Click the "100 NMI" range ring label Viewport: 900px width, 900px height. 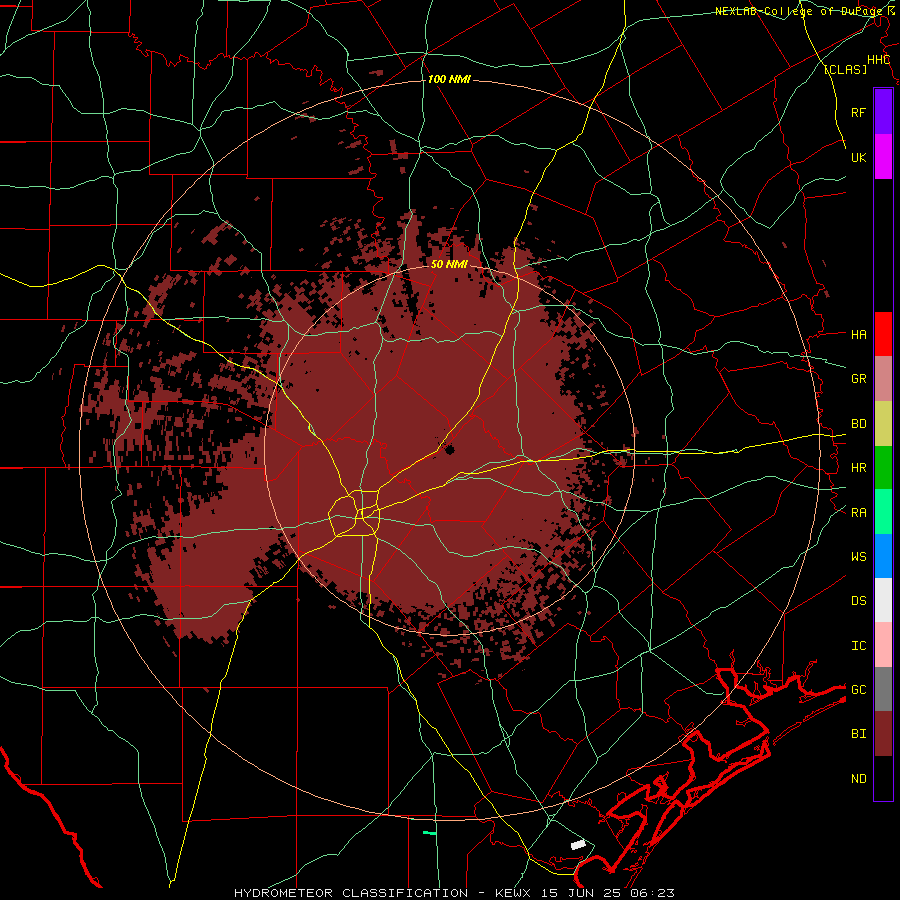449,79
